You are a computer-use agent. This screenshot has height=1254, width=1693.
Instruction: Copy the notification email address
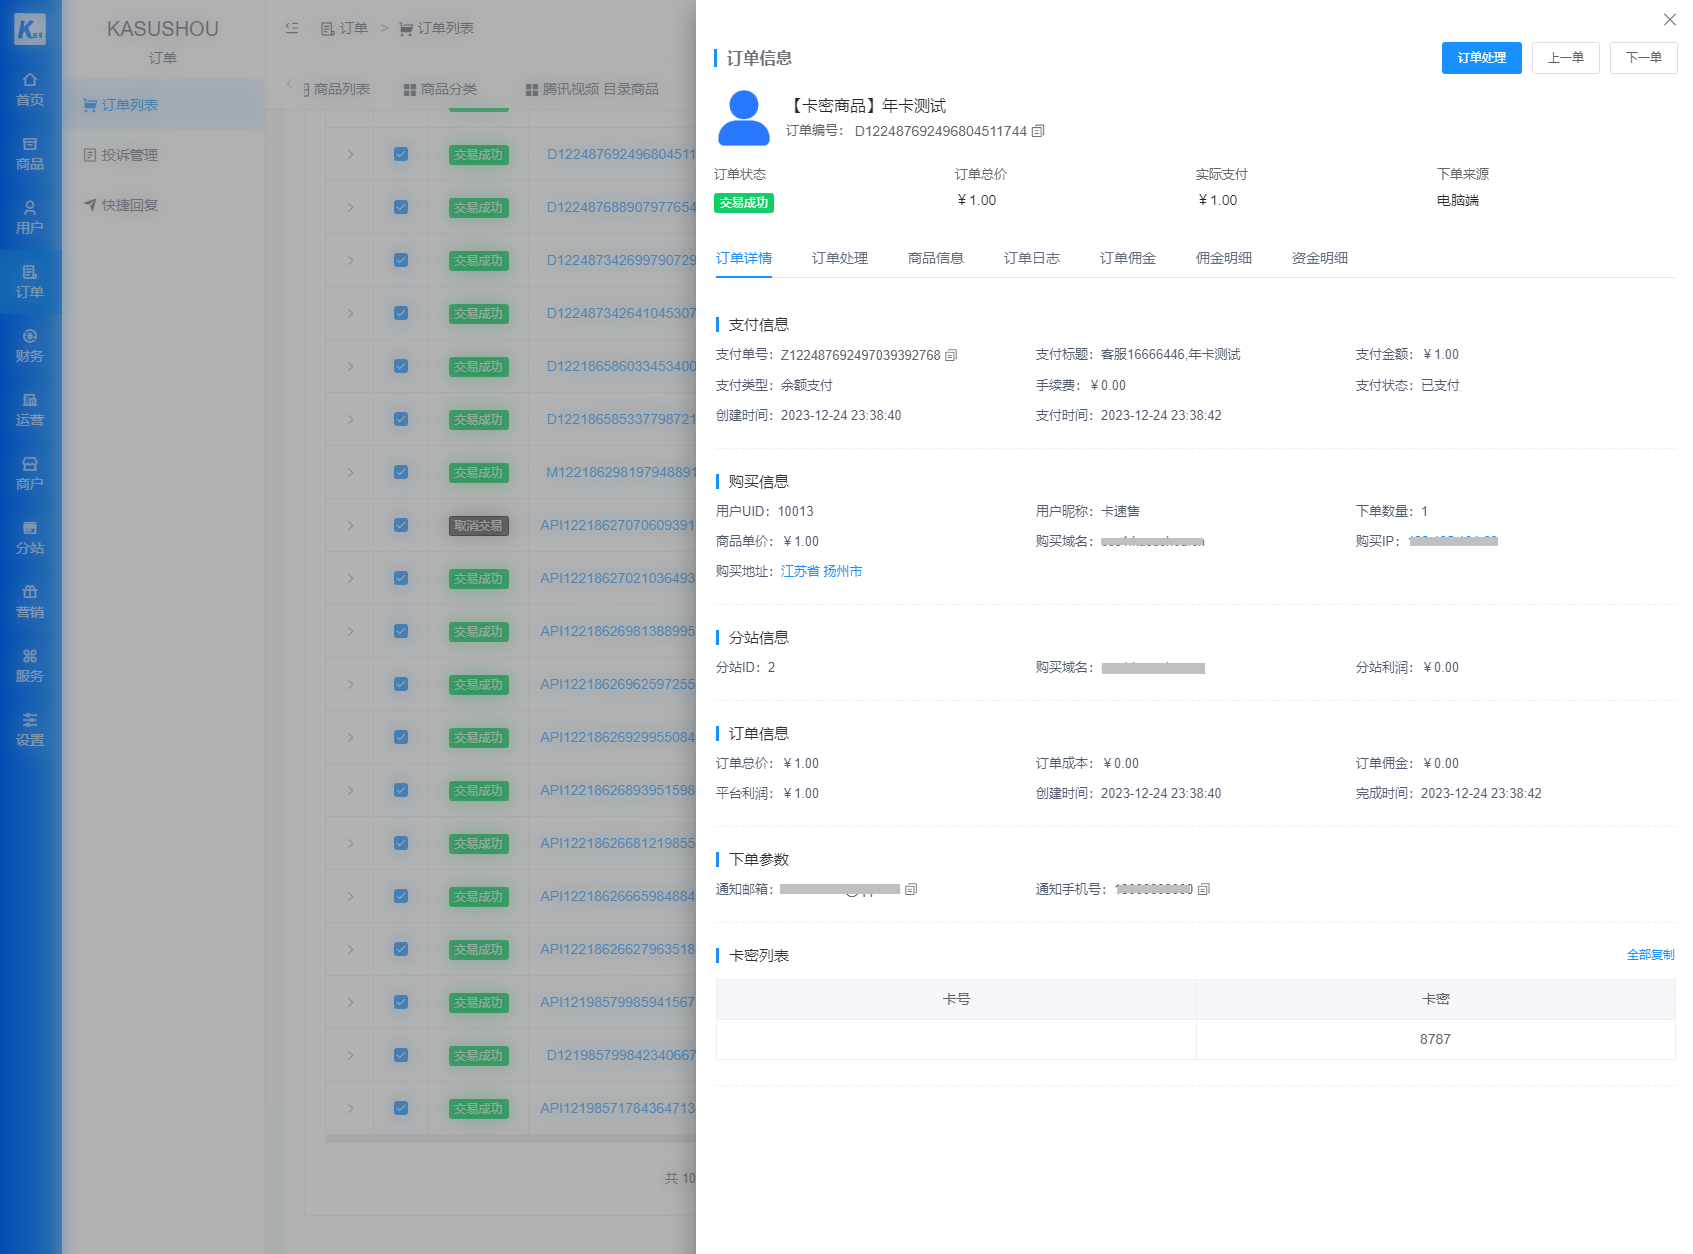[x=911, y=889]
